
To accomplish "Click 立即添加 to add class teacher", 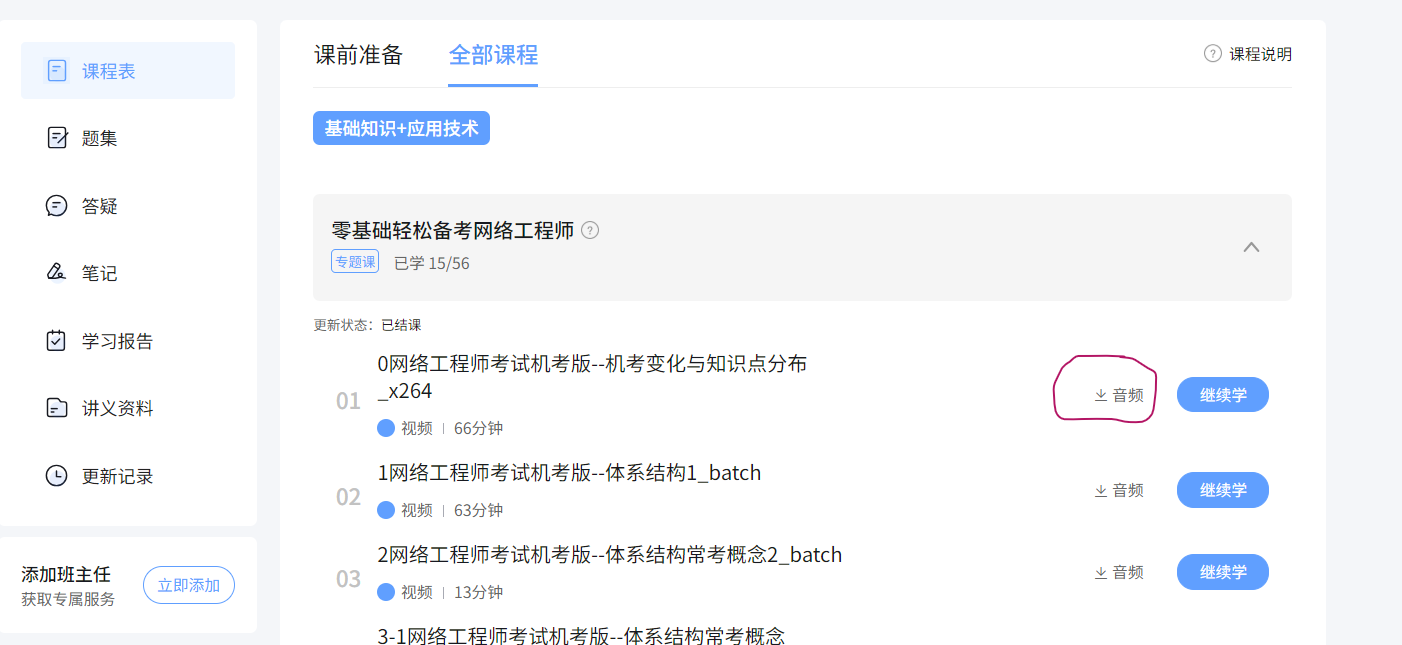I will click(x=189, y=585).
